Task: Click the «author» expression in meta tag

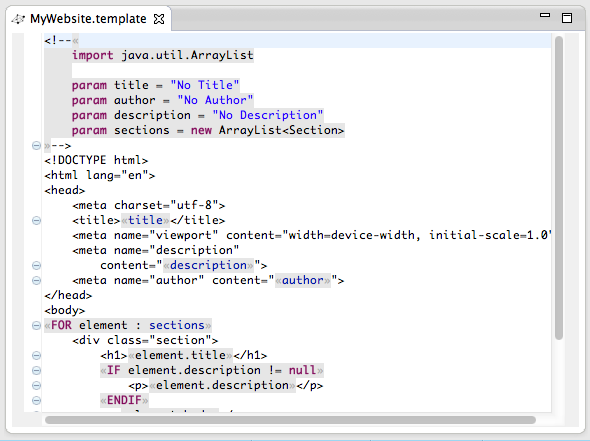Action: click(x=303, y=280)
